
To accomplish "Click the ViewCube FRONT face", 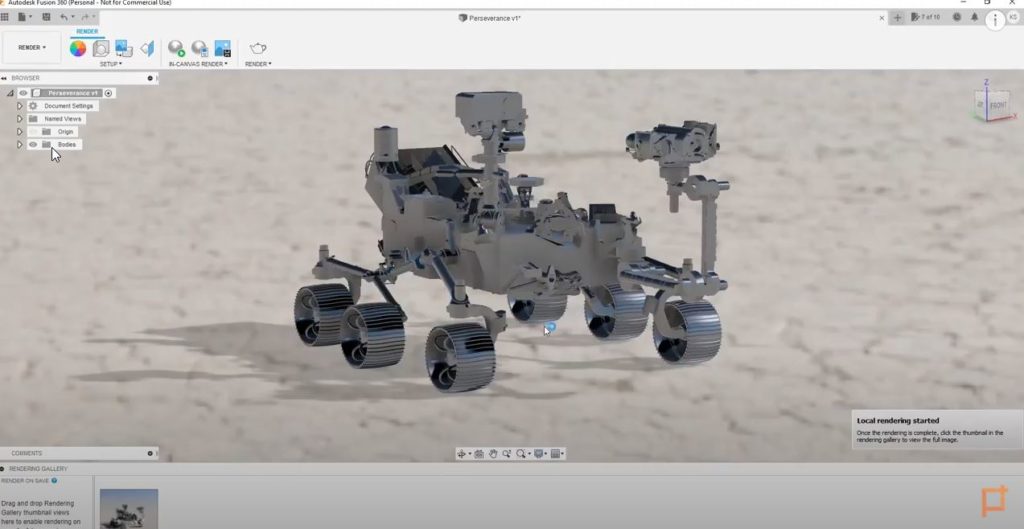I will pos(997,105).
